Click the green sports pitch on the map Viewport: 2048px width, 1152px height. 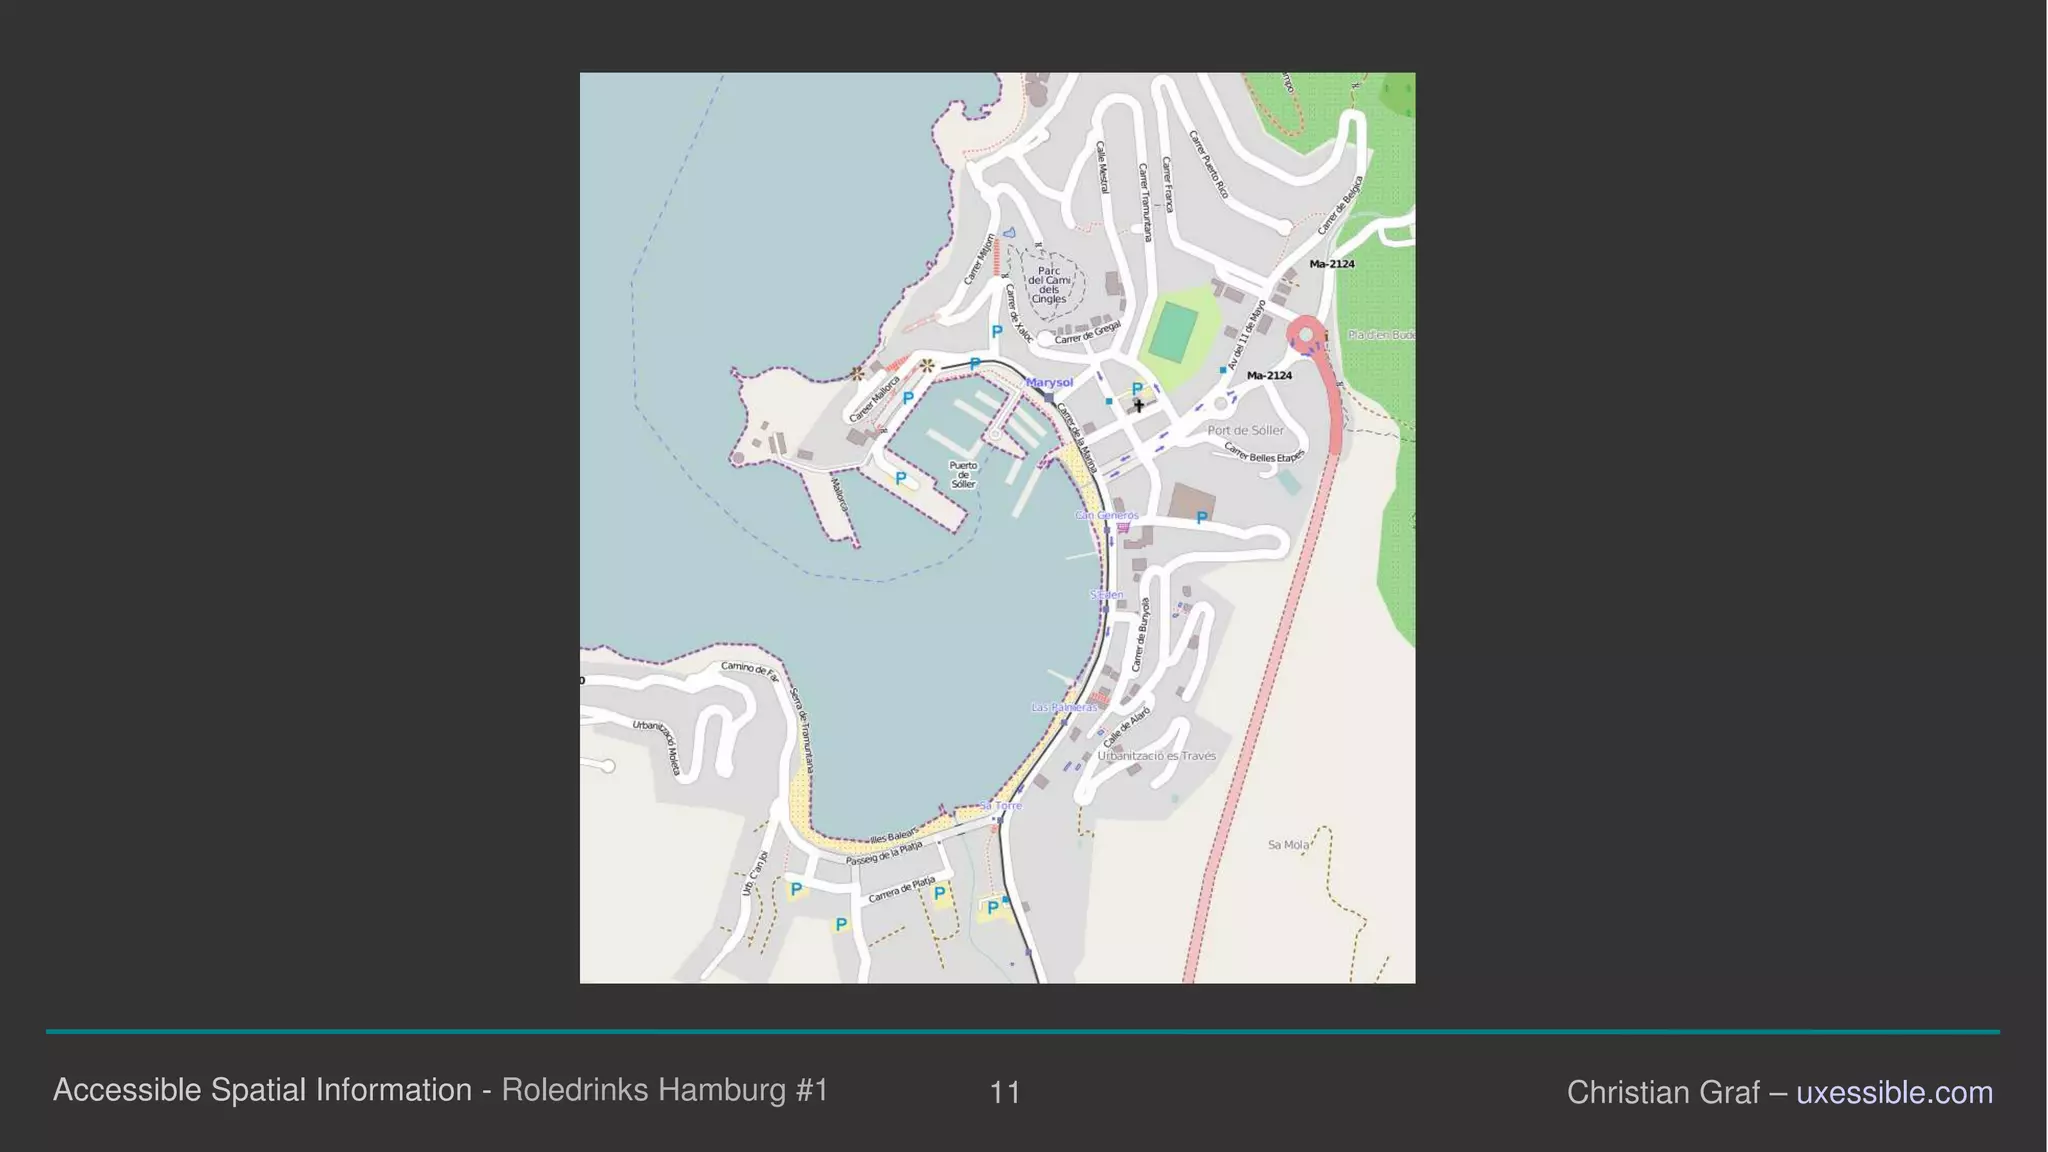[1173, 333]
